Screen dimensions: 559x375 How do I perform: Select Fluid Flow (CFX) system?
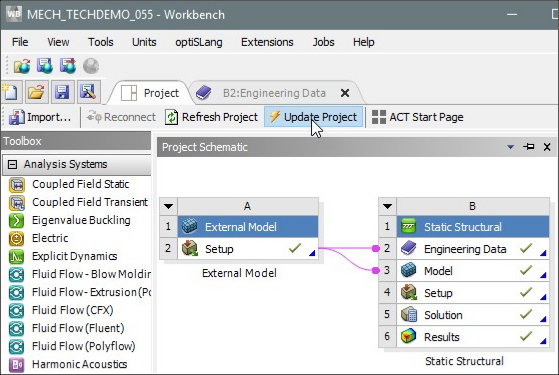[x=72, y=310]
